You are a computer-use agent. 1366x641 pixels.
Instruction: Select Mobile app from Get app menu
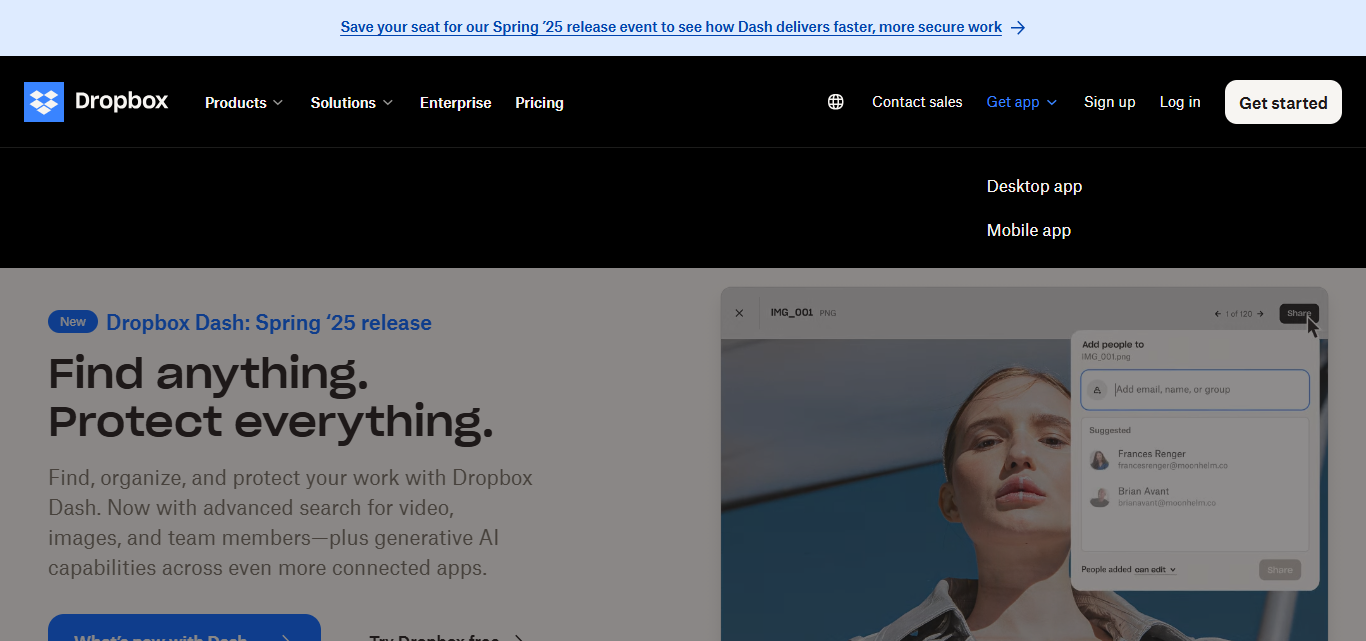(1029, 230)
